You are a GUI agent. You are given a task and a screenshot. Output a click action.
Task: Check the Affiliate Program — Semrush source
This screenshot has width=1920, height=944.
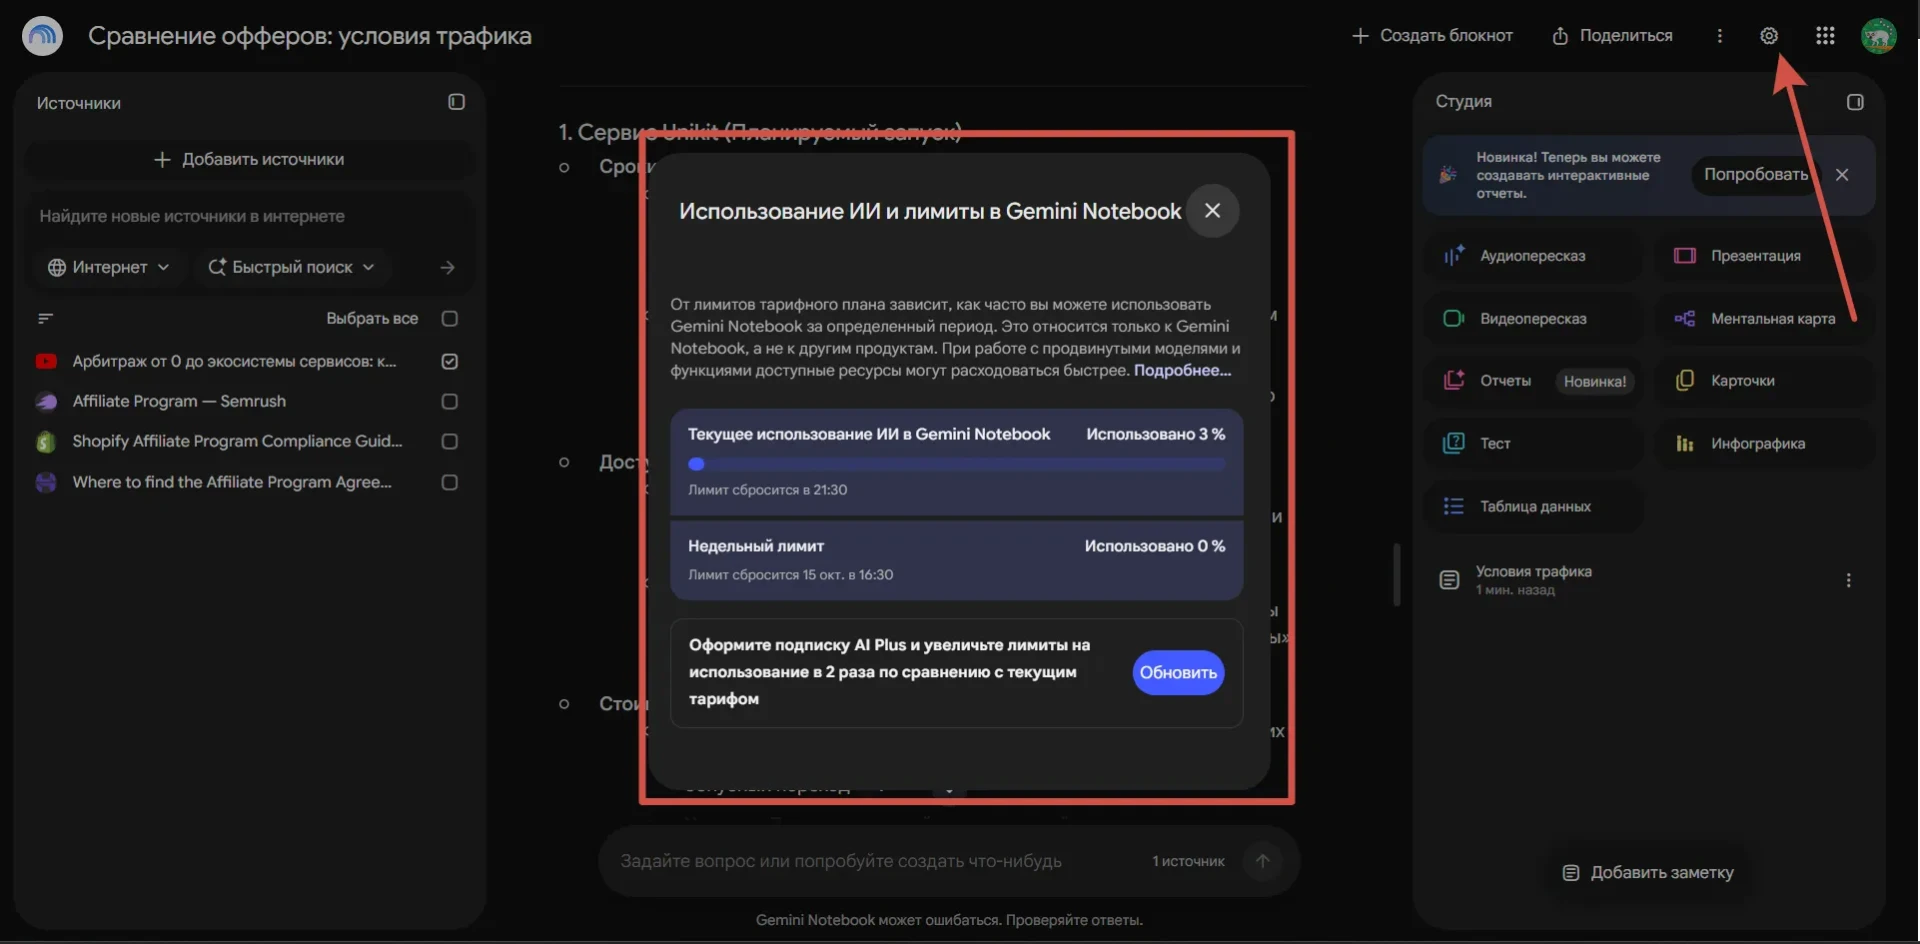[450, 401]
